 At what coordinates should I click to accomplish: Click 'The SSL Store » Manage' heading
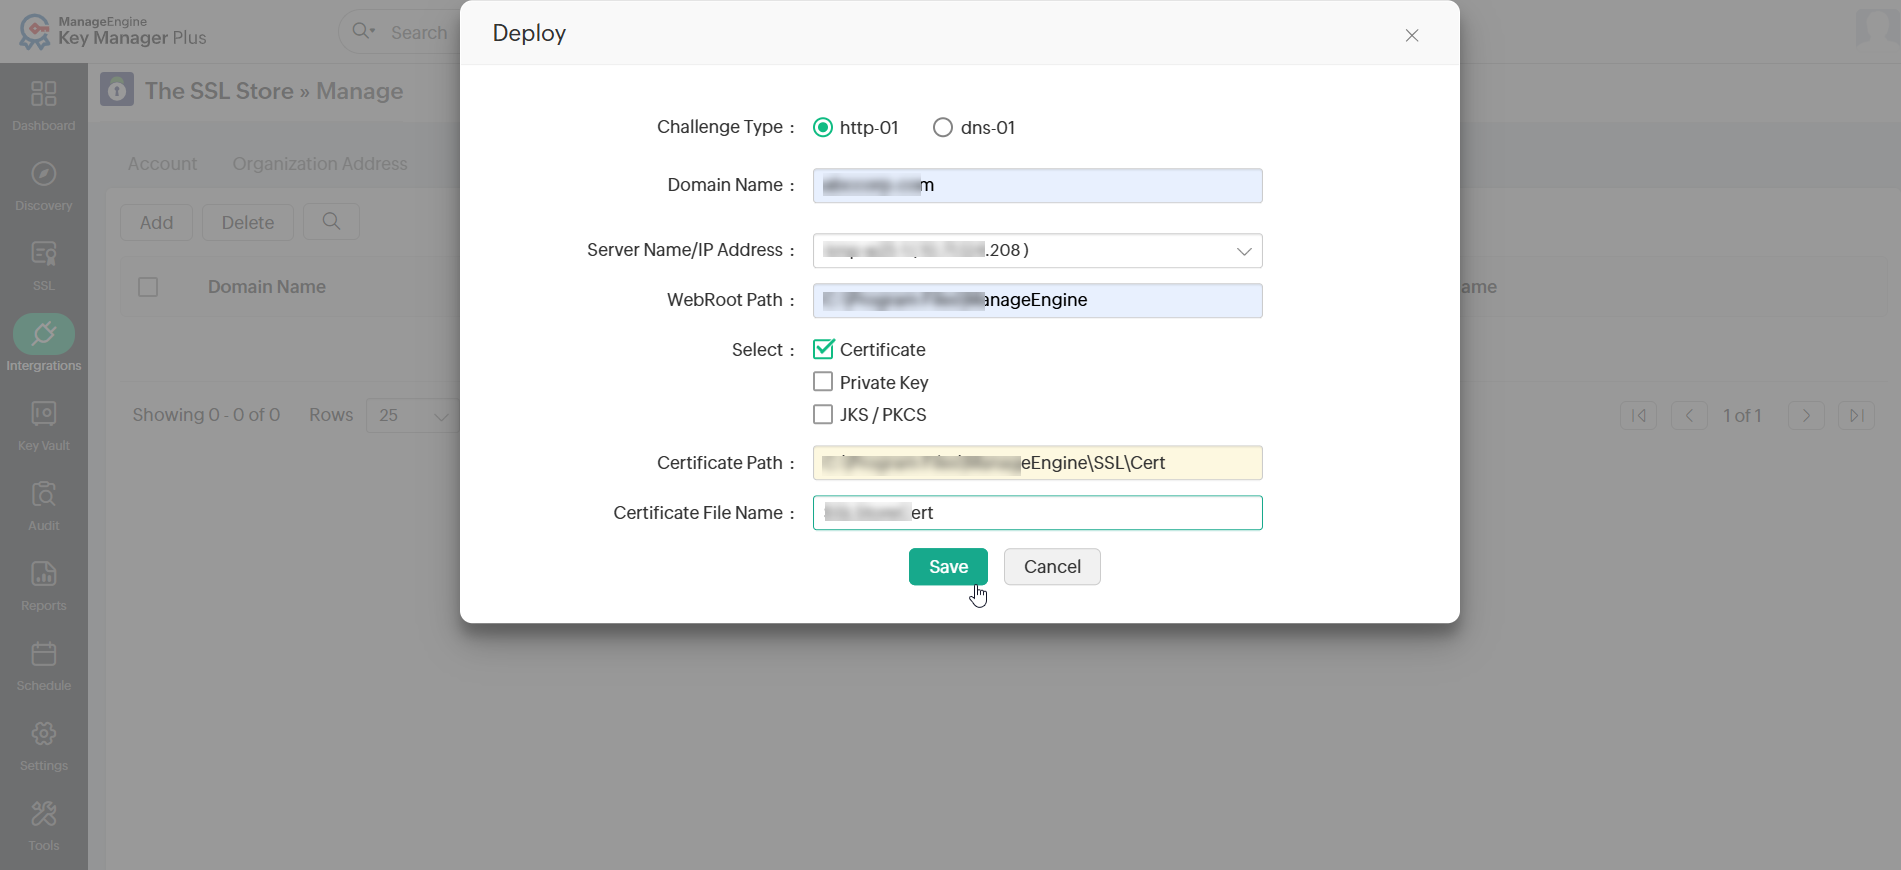(x=274, y=91)
